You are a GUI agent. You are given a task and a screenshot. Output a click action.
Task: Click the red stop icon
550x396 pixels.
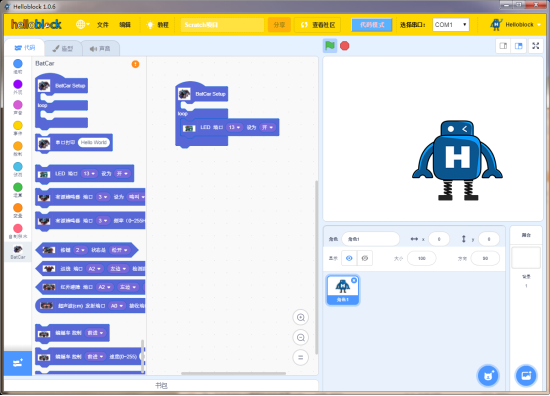tap(344, 46)
